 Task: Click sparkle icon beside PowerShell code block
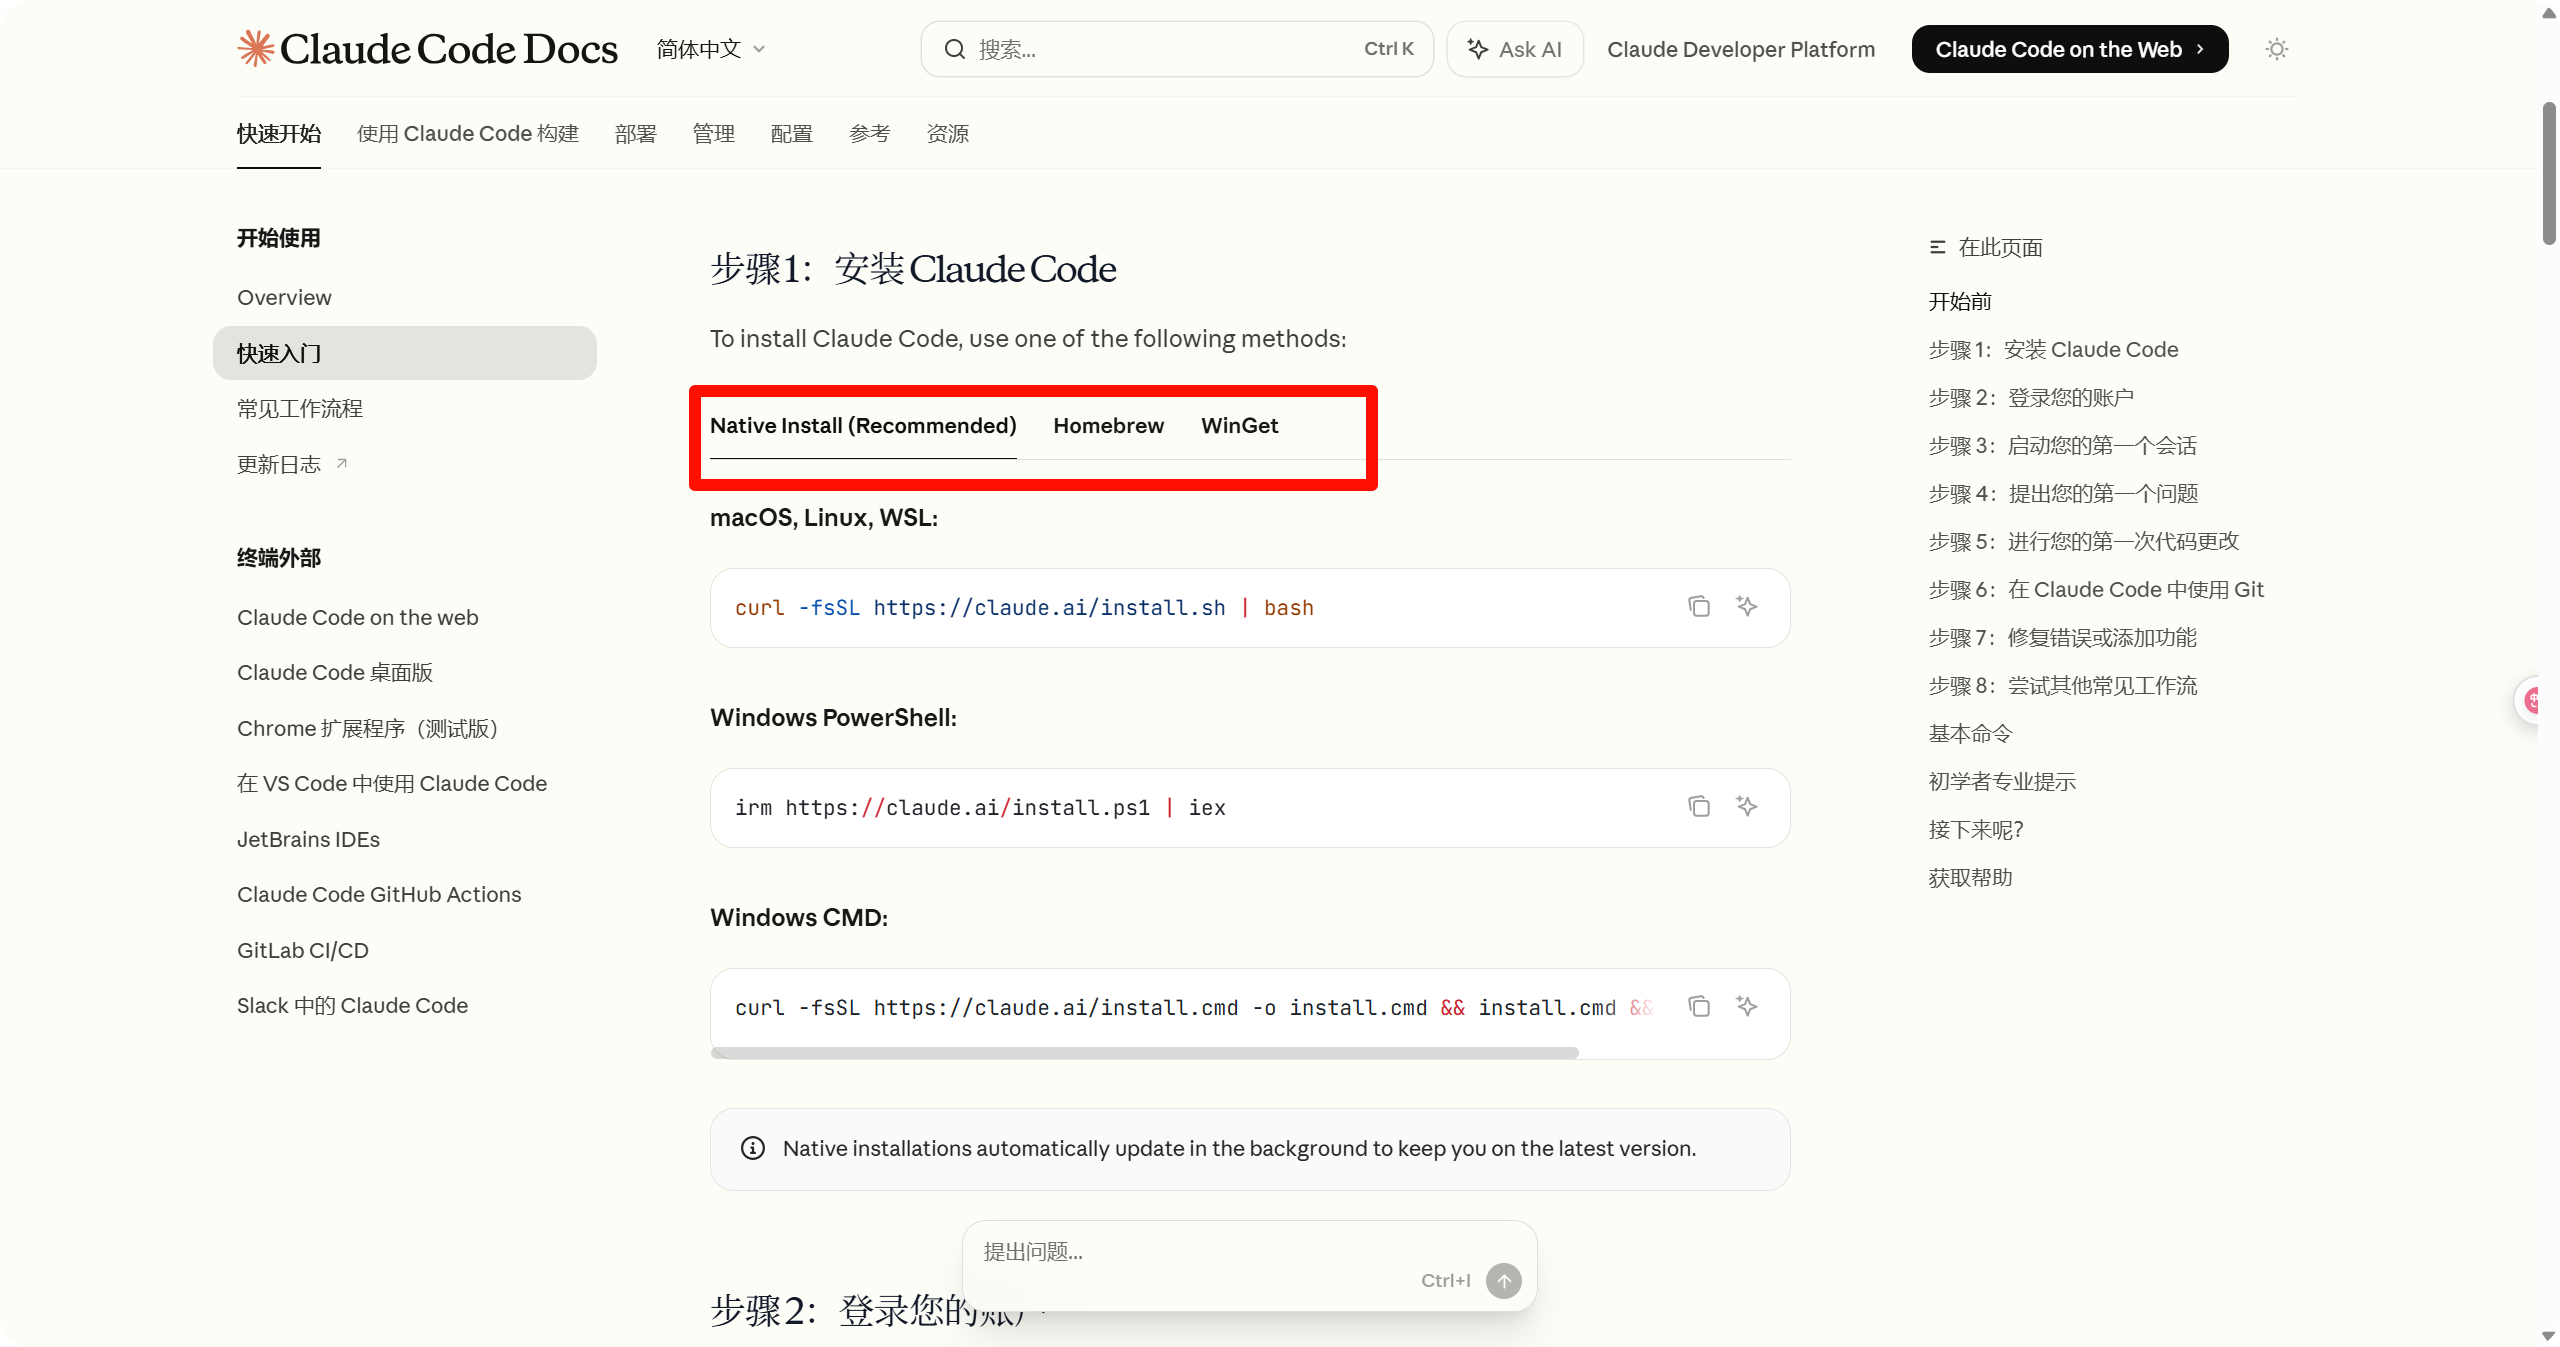(1746, 806)
